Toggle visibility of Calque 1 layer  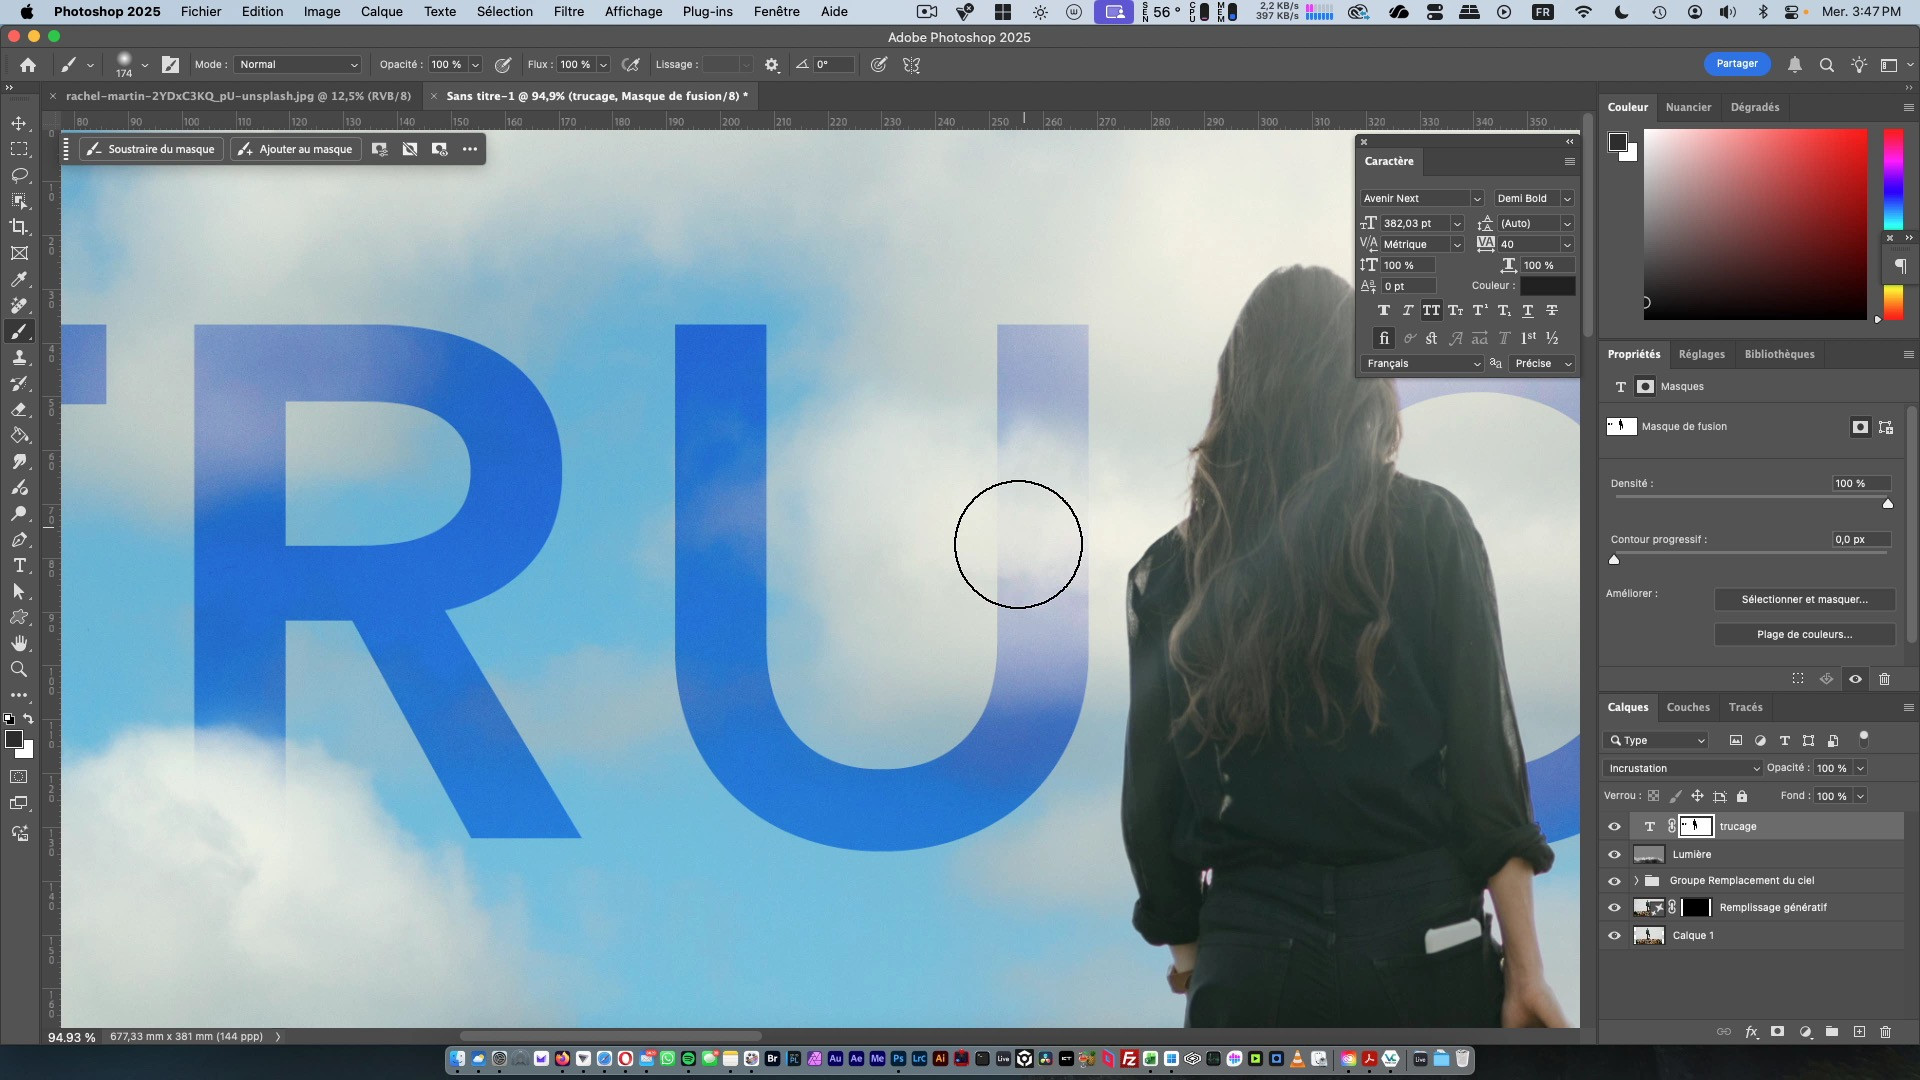(1614, 936)
